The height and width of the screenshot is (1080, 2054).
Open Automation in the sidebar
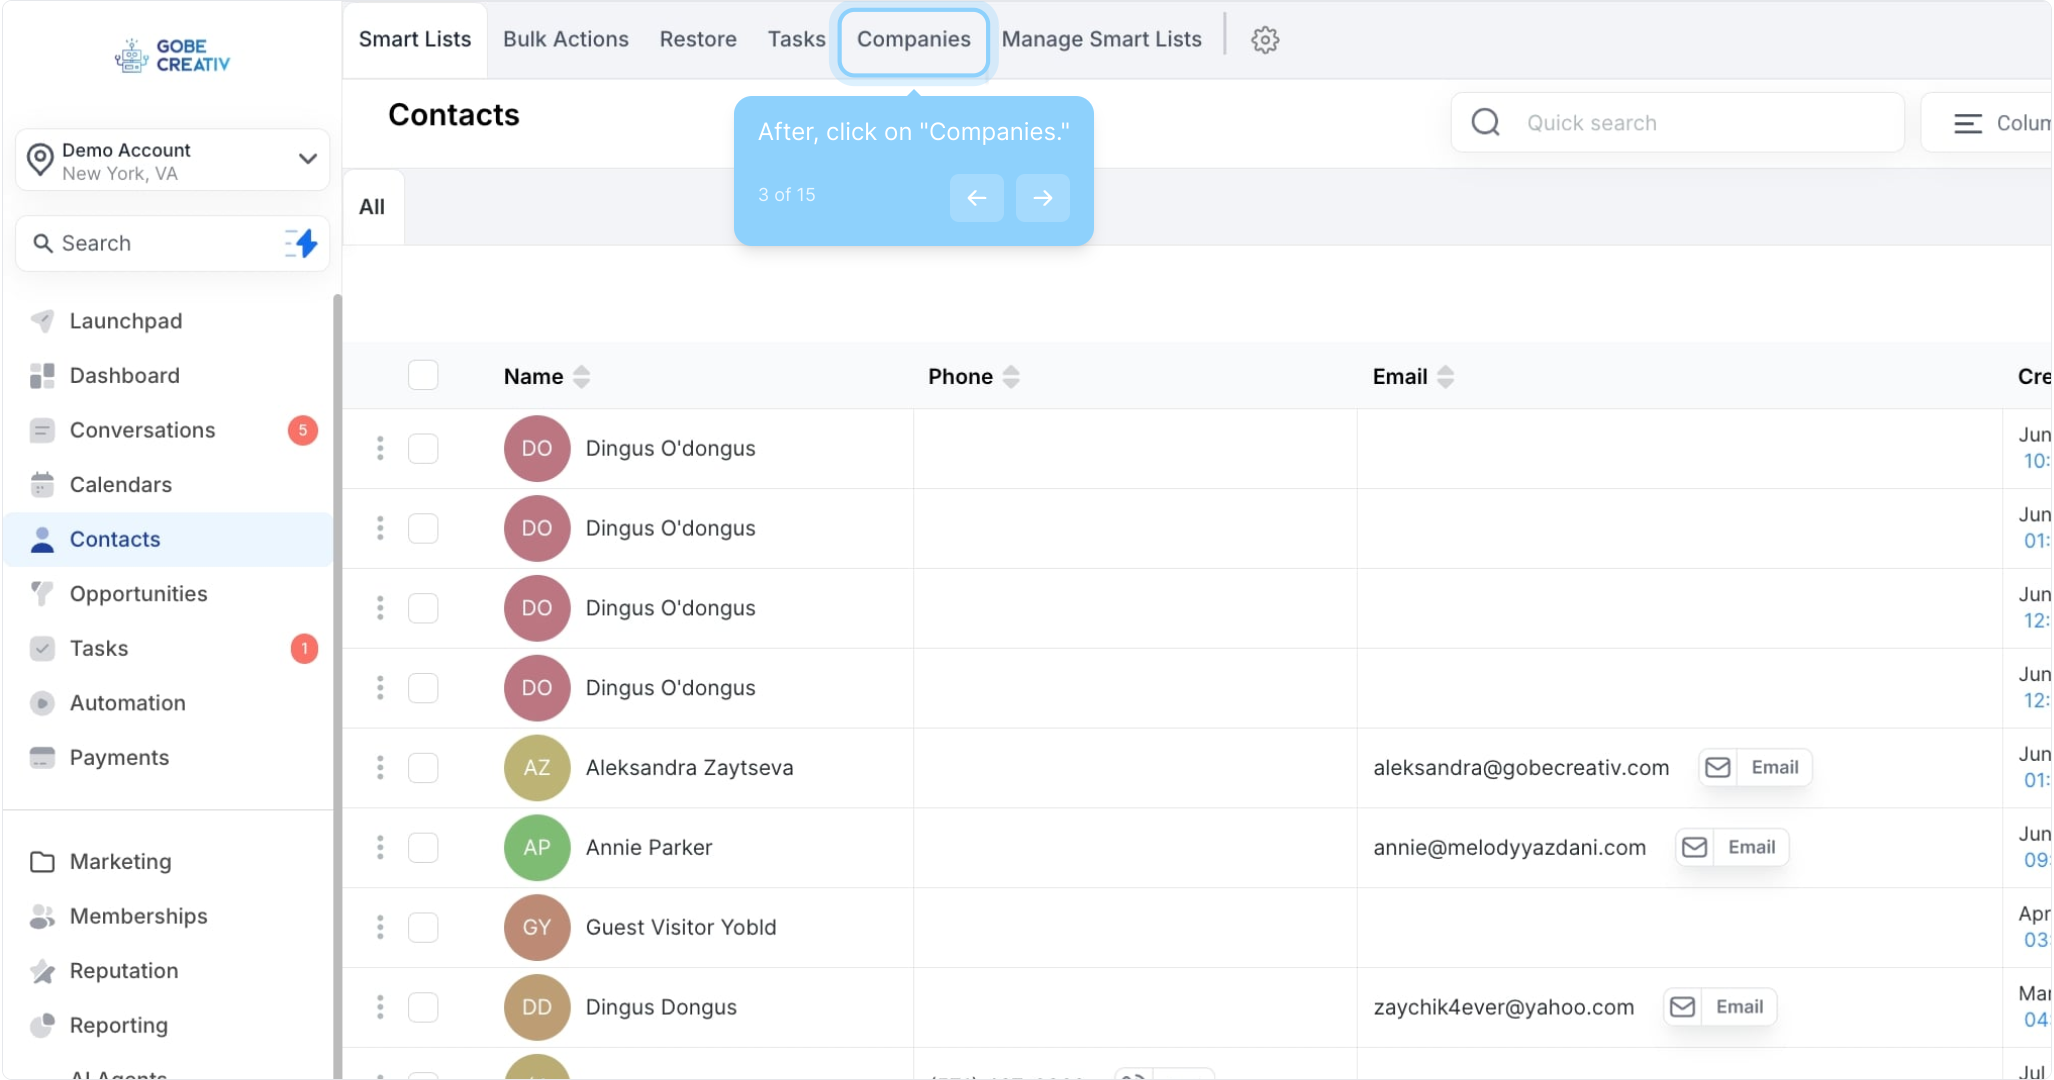127,703
